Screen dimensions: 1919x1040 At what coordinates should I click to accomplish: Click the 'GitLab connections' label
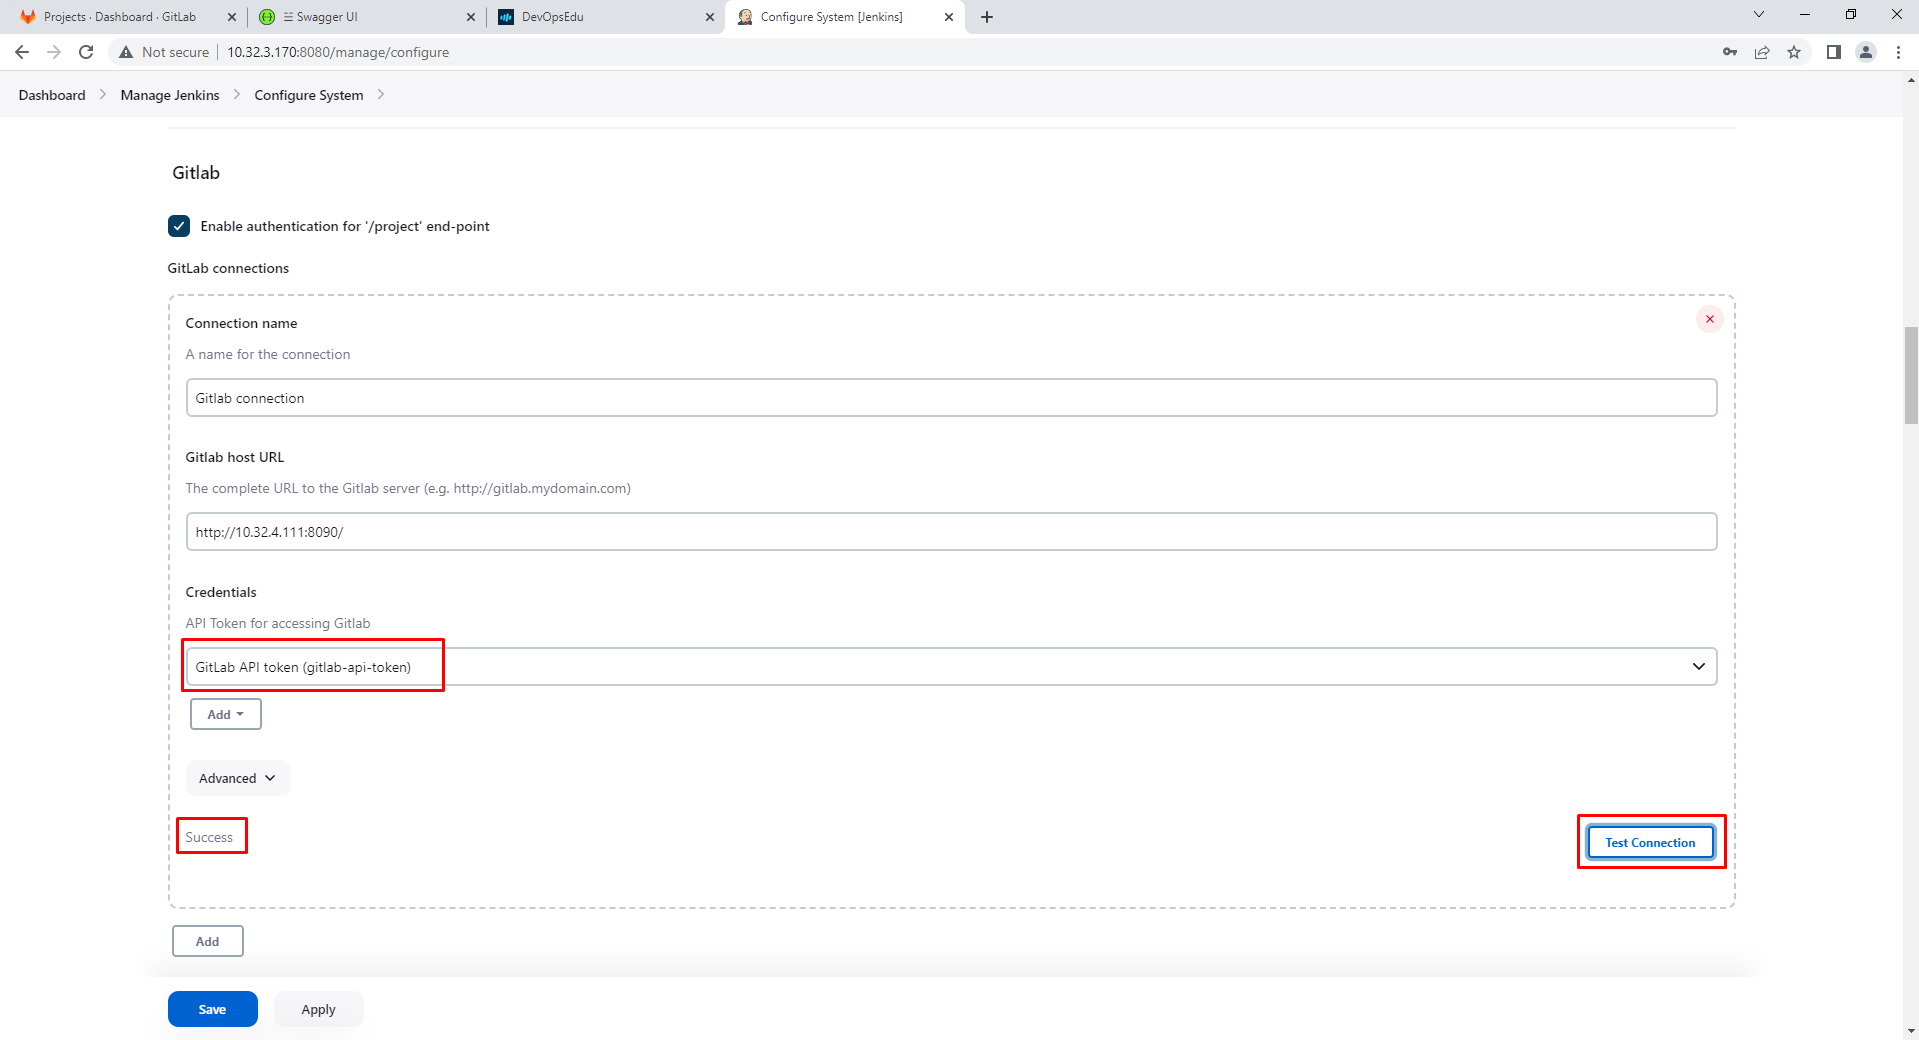click(x=228, y=268)
